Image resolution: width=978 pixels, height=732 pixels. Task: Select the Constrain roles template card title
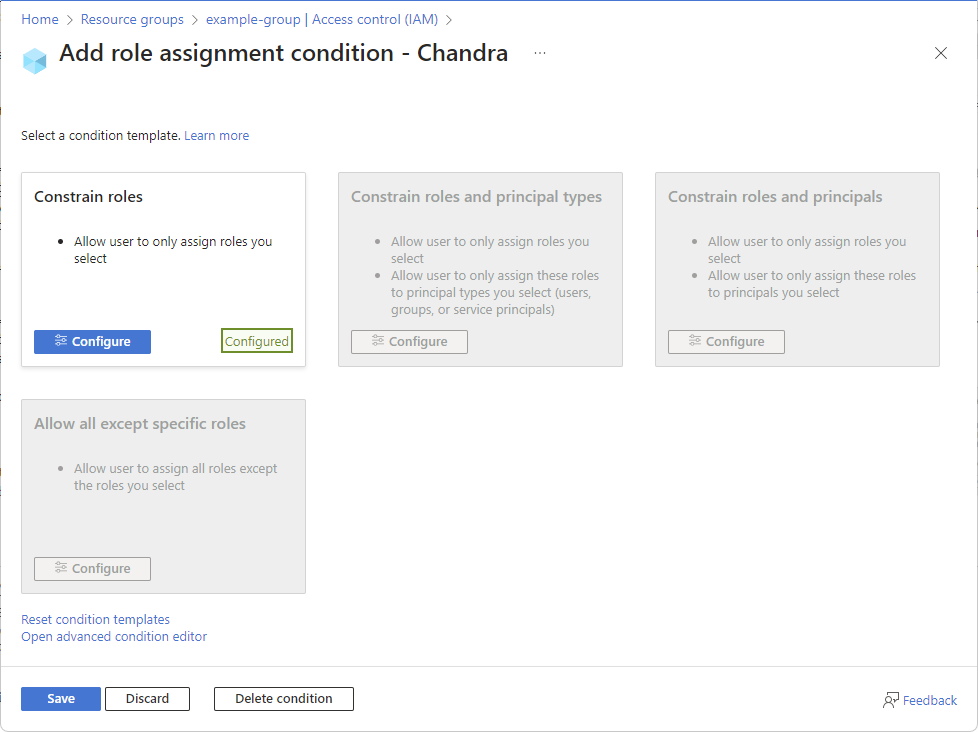[x=88, y=197]
